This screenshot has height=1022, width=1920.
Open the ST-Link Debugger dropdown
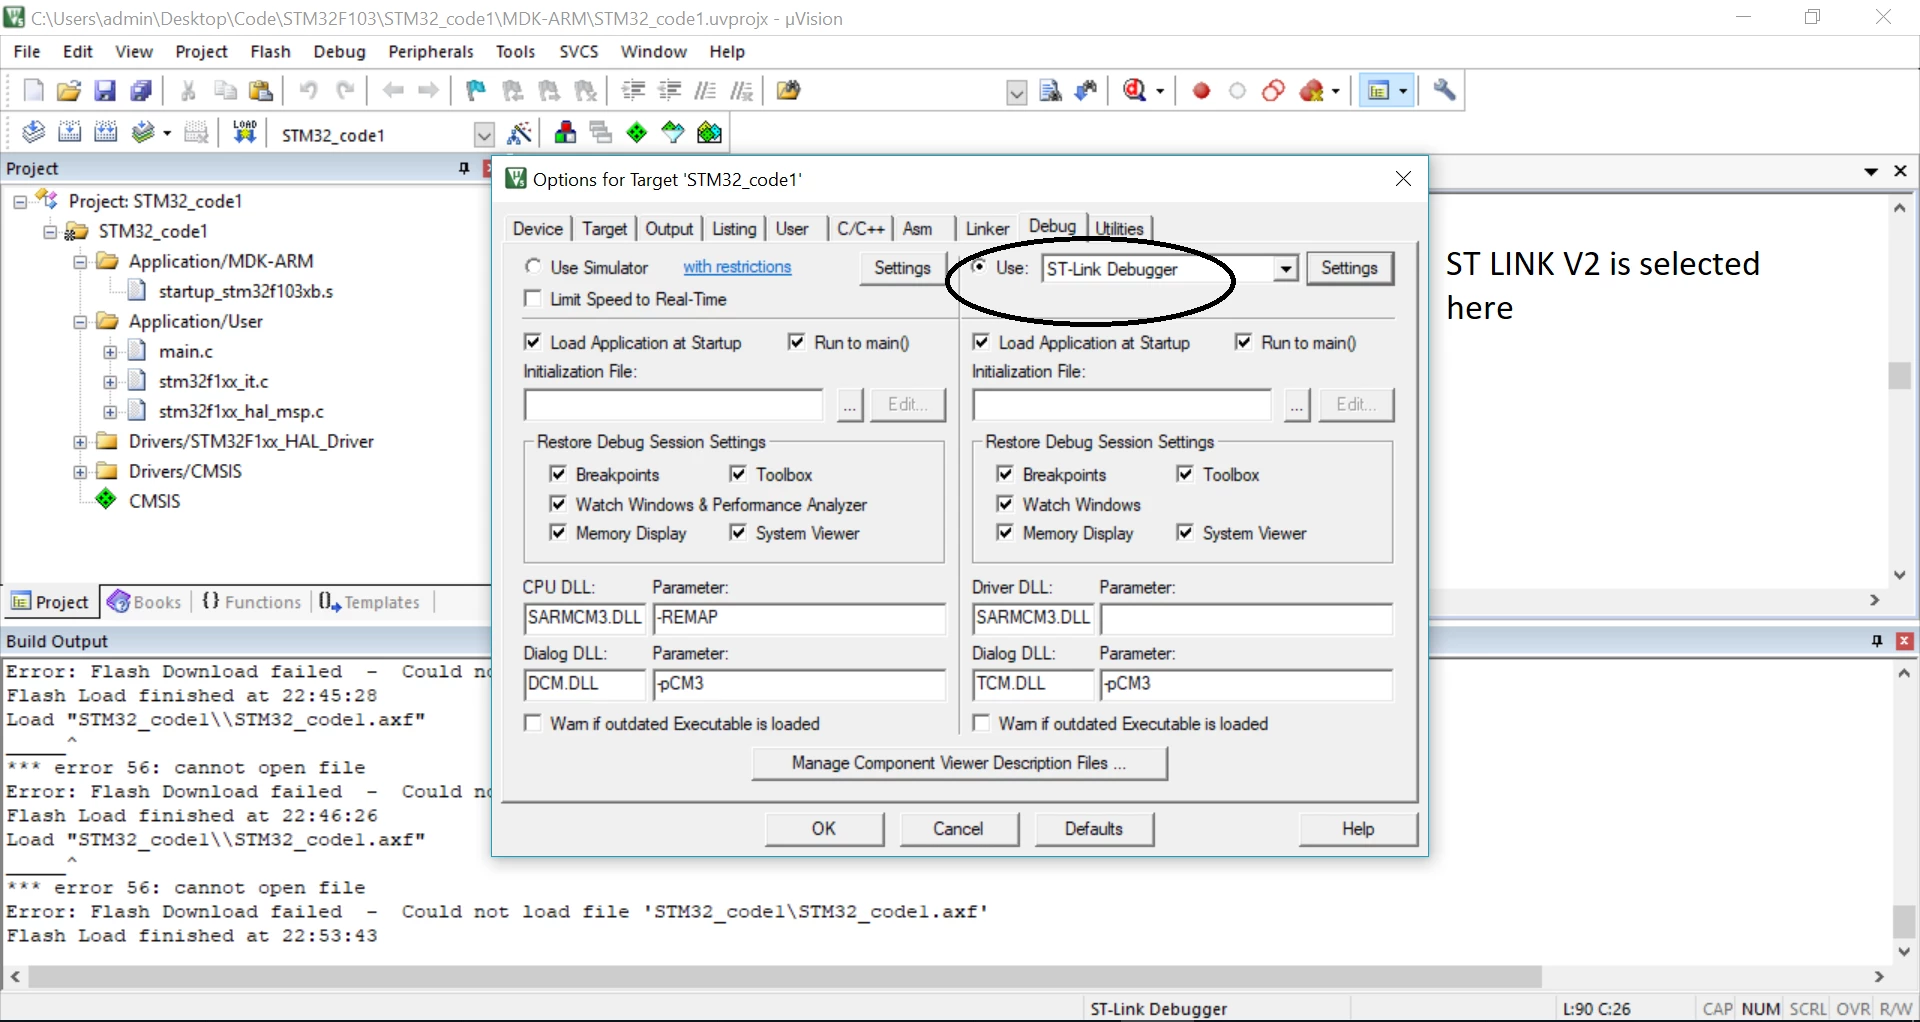1286,269
